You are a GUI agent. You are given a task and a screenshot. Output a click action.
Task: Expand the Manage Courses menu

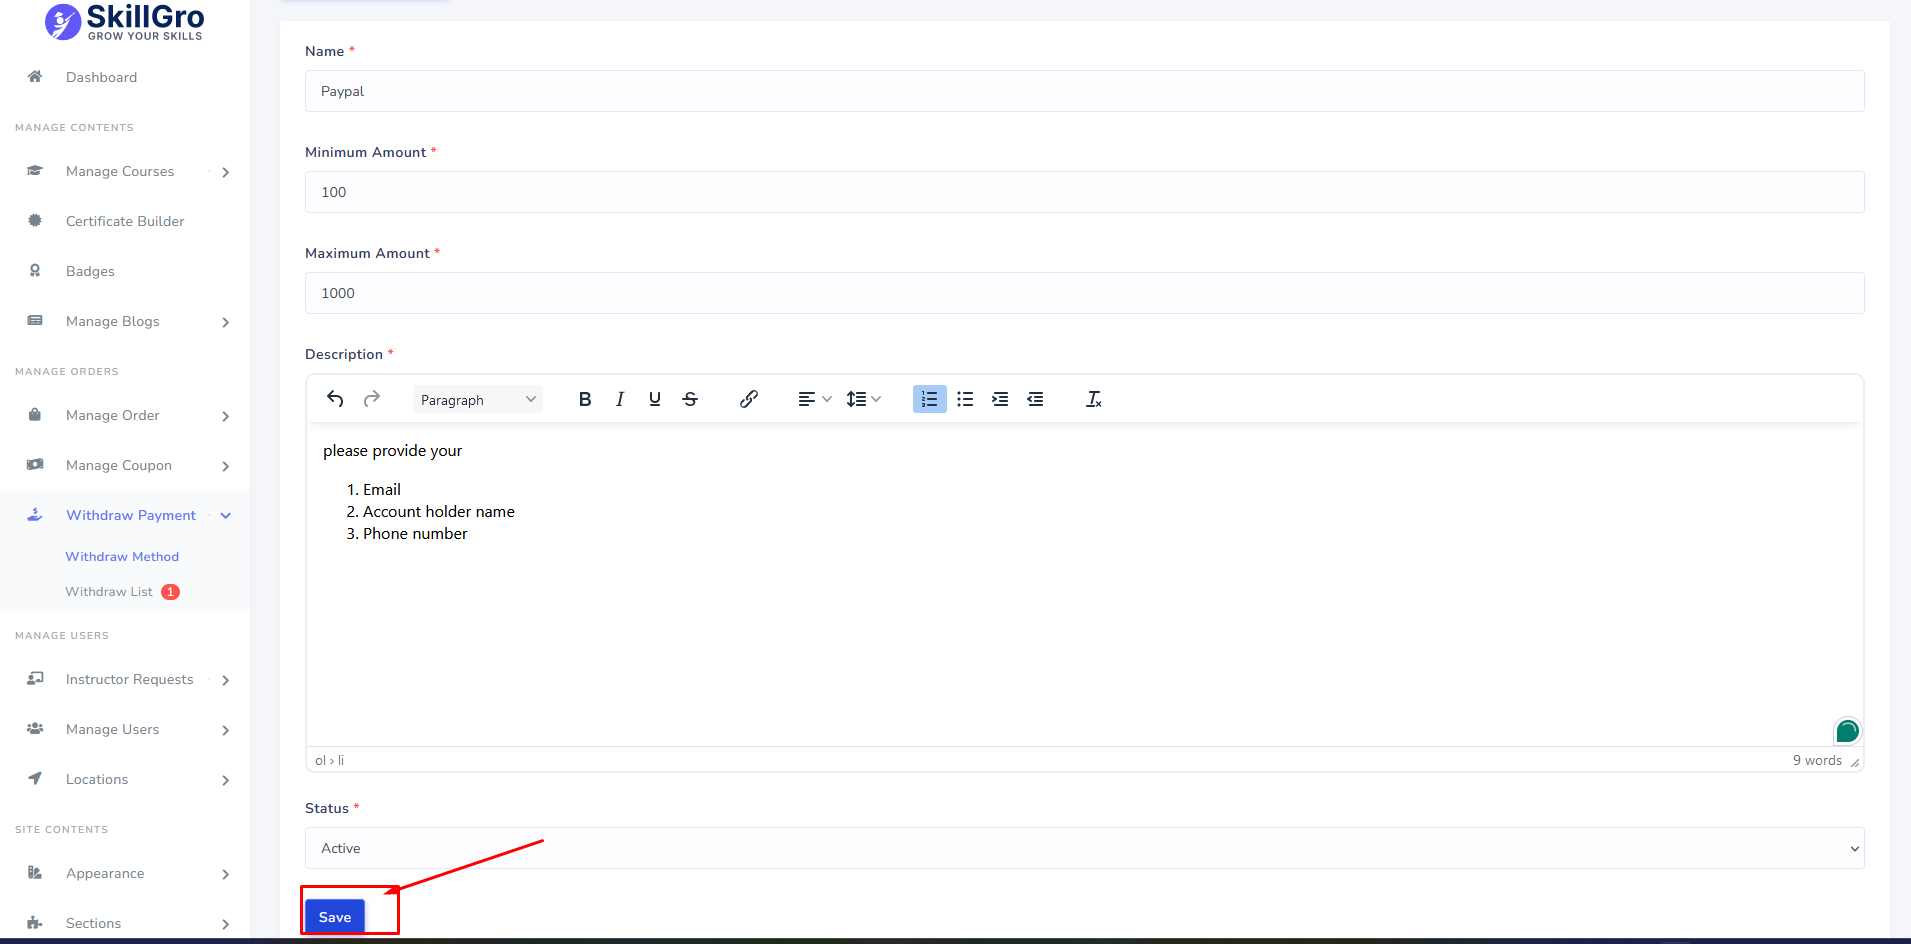pyautogui.click(x=125, y=171)
